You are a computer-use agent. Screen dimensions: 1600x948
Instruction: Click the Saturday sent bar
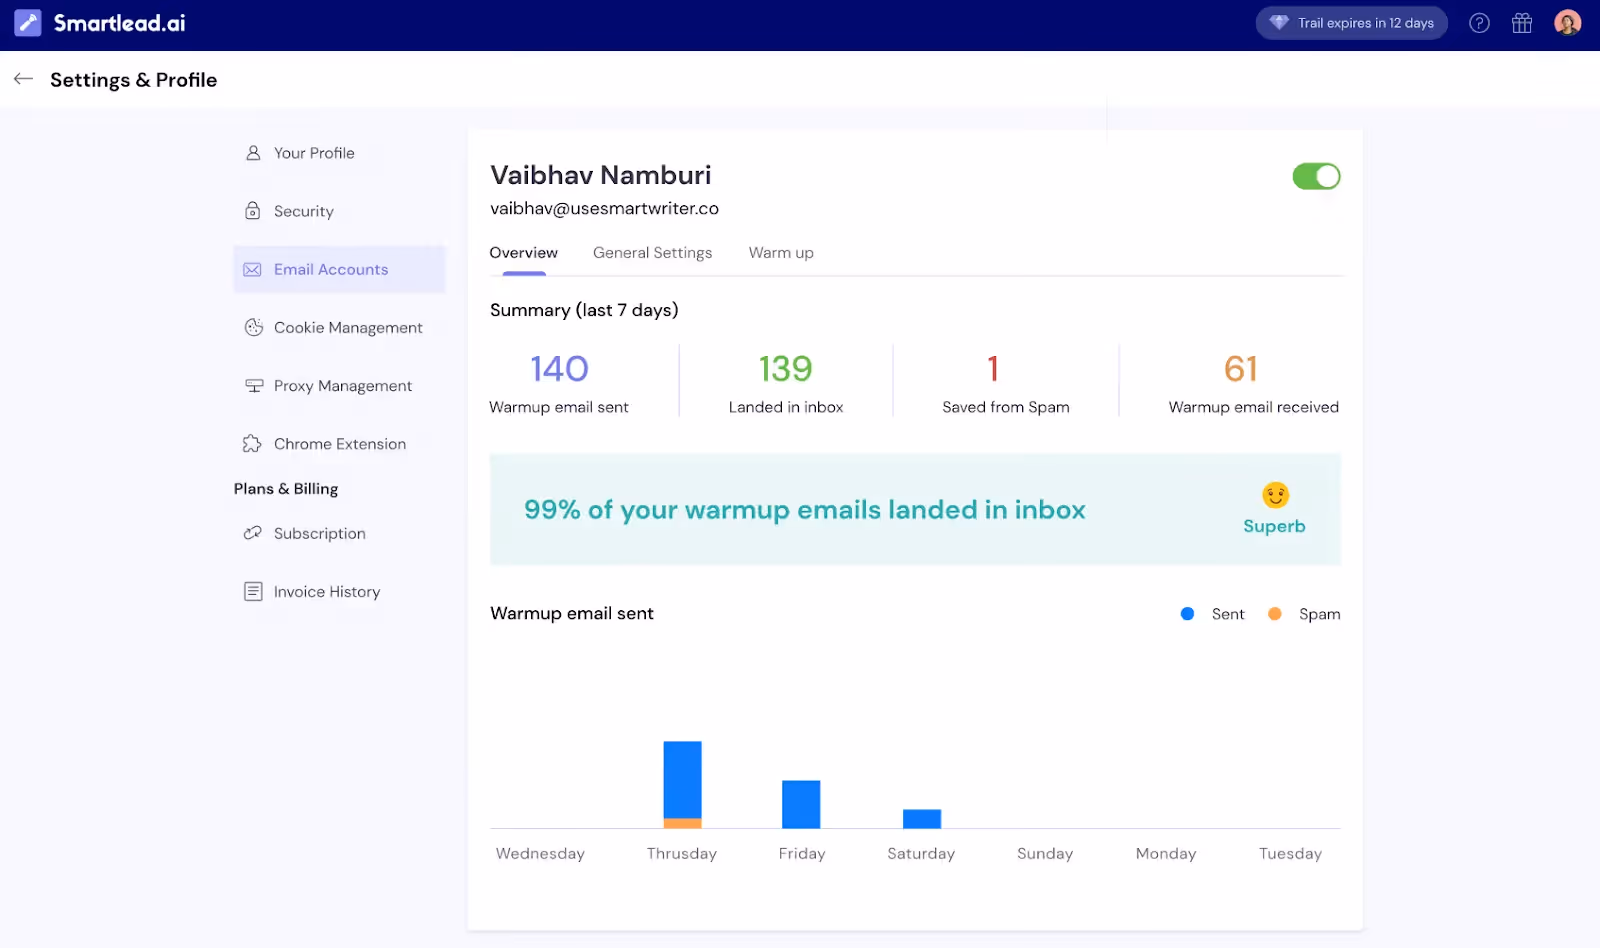pos(921,818)
